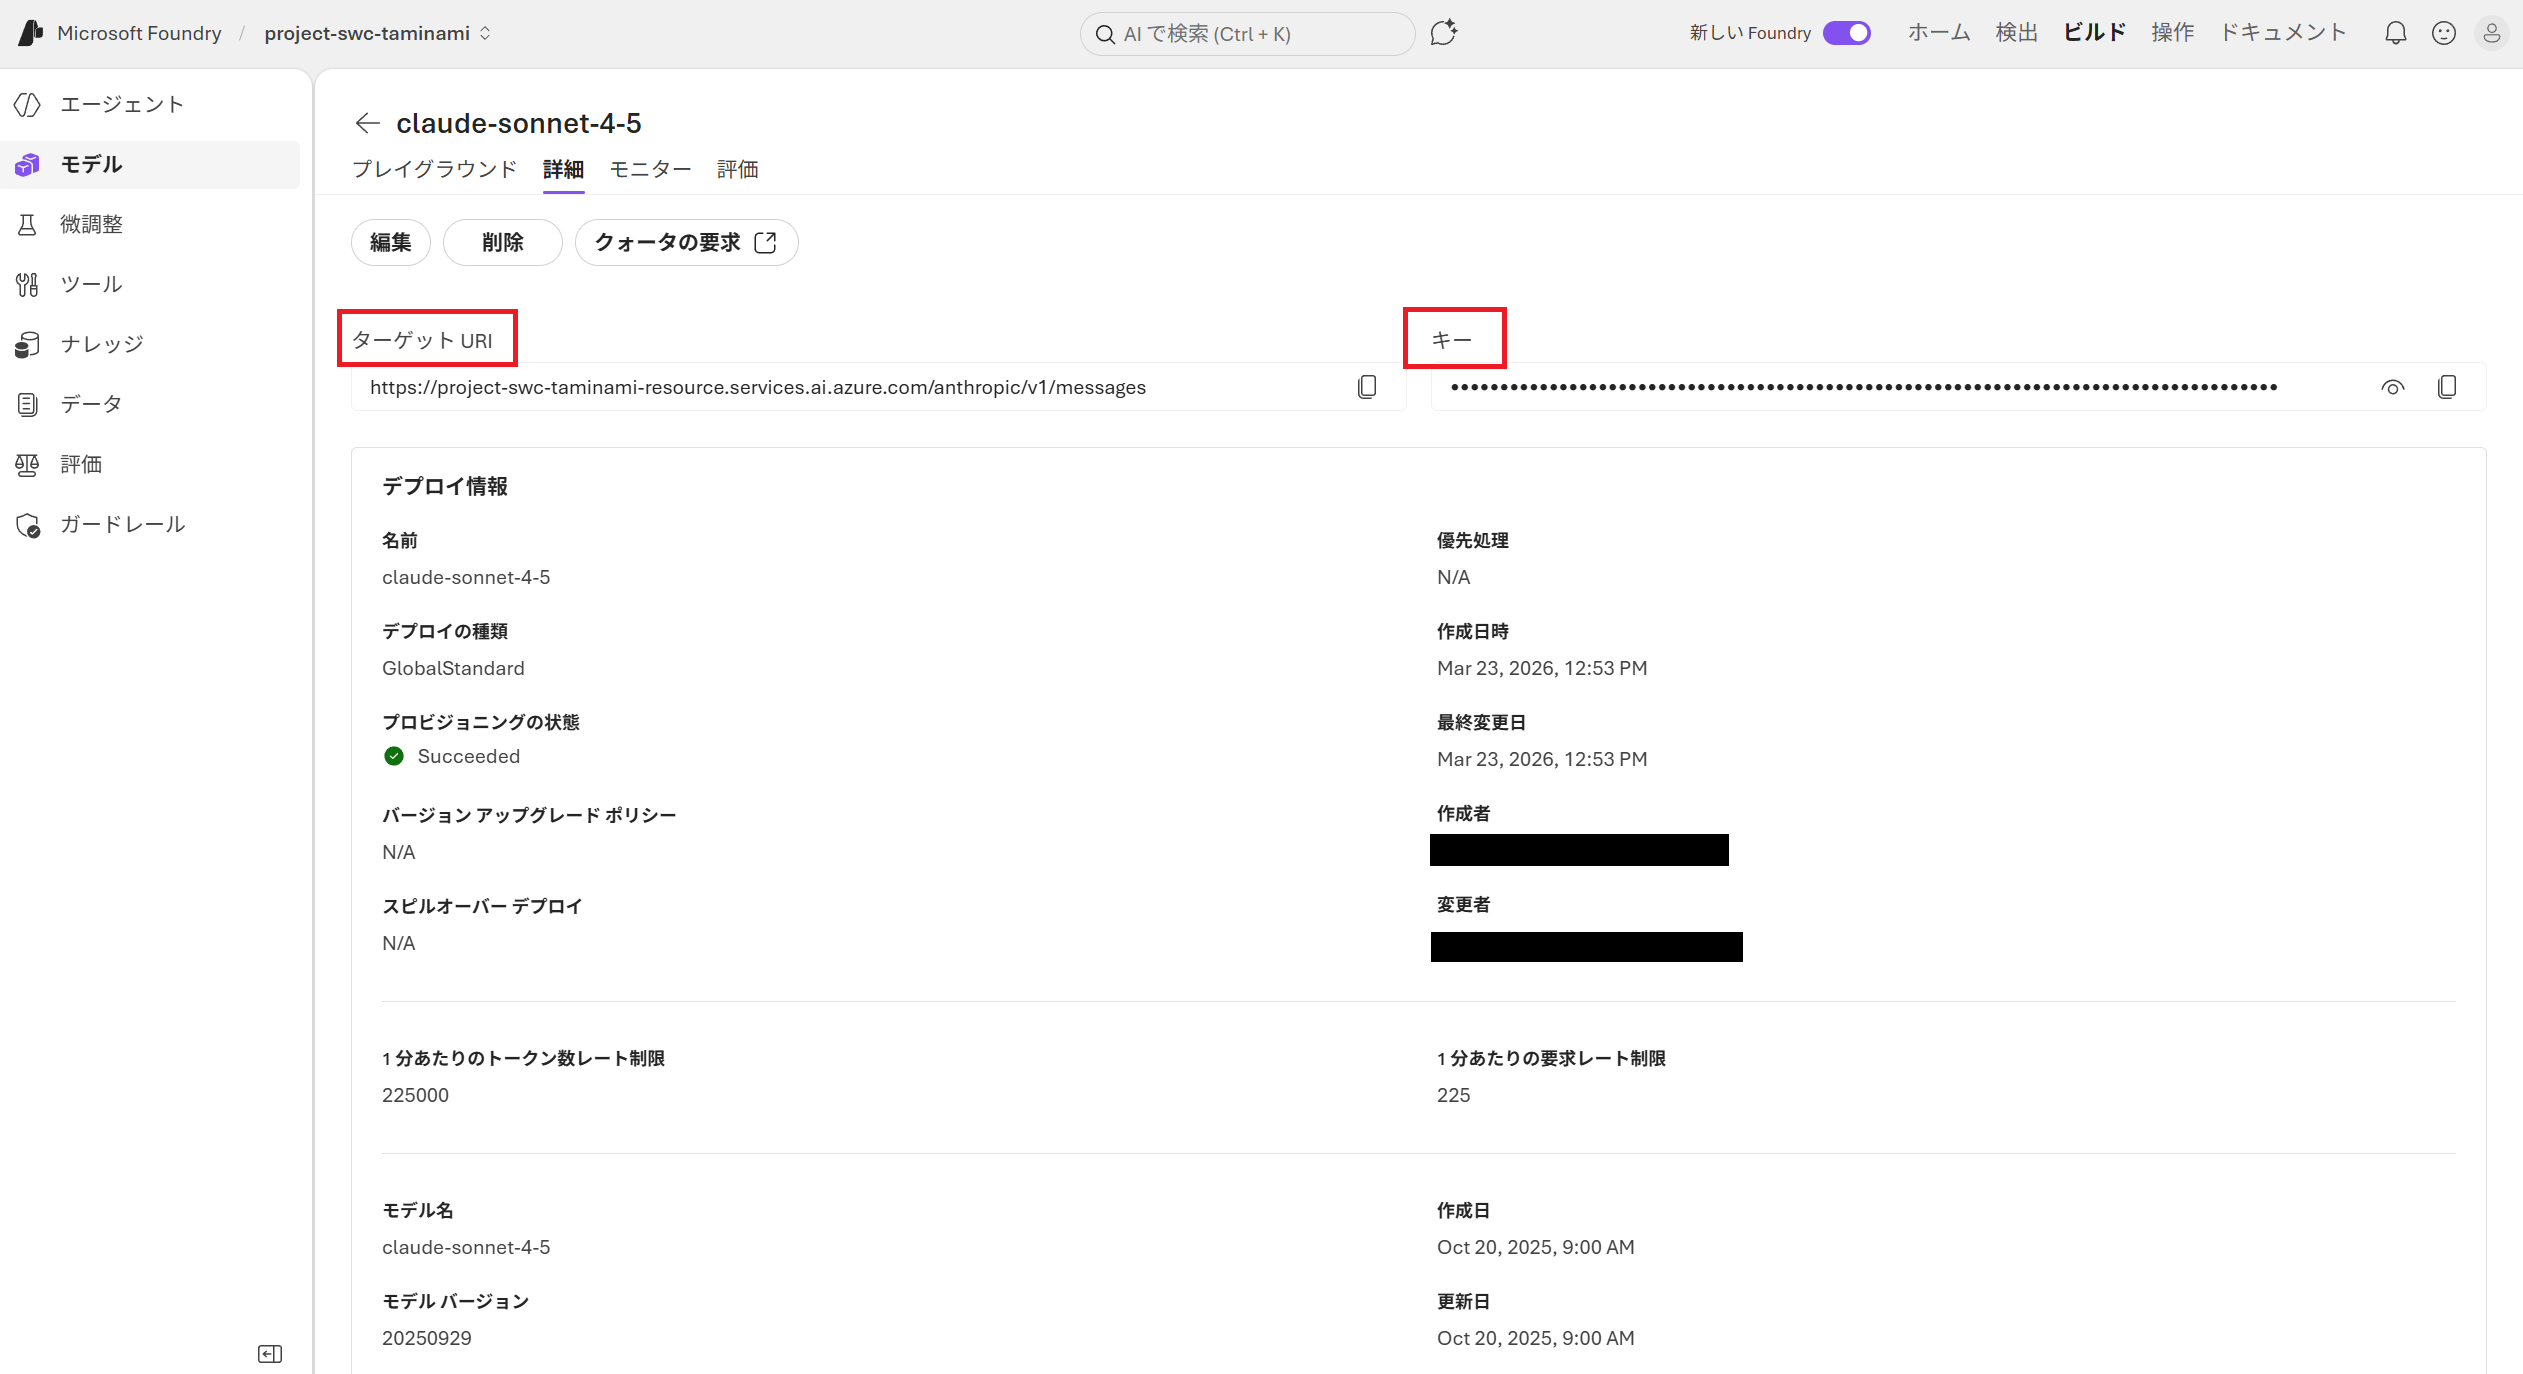2523x1374 pixels.
Task: Copy the API key to clipboard
Action: 2447,387
